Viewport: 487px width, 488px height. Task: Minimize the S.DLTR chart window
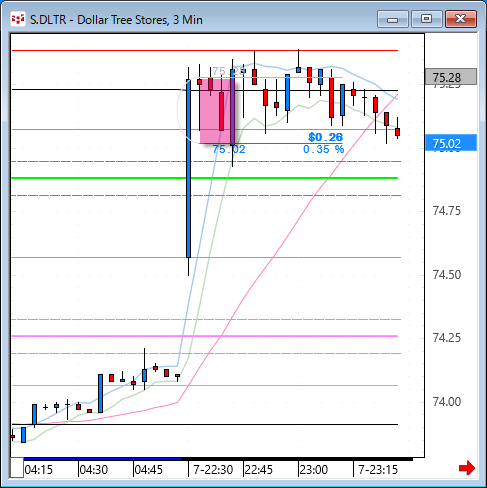393,19
